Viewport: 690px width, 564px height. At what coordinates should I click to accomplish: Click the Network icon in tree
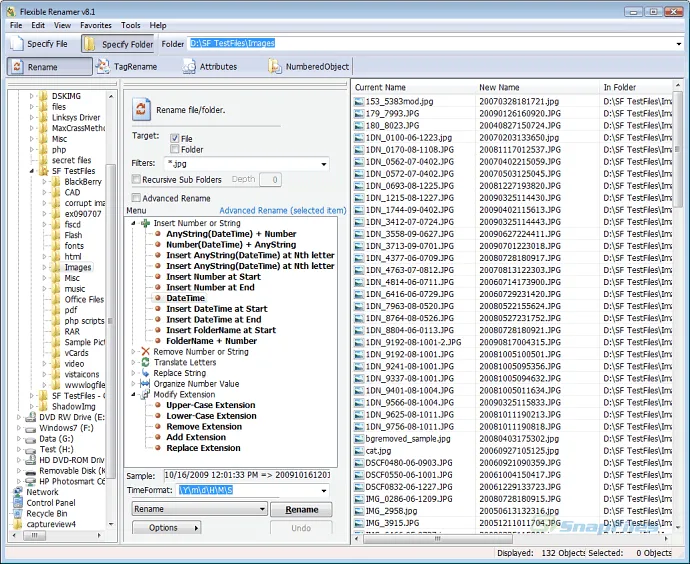(x=18, y=492)
